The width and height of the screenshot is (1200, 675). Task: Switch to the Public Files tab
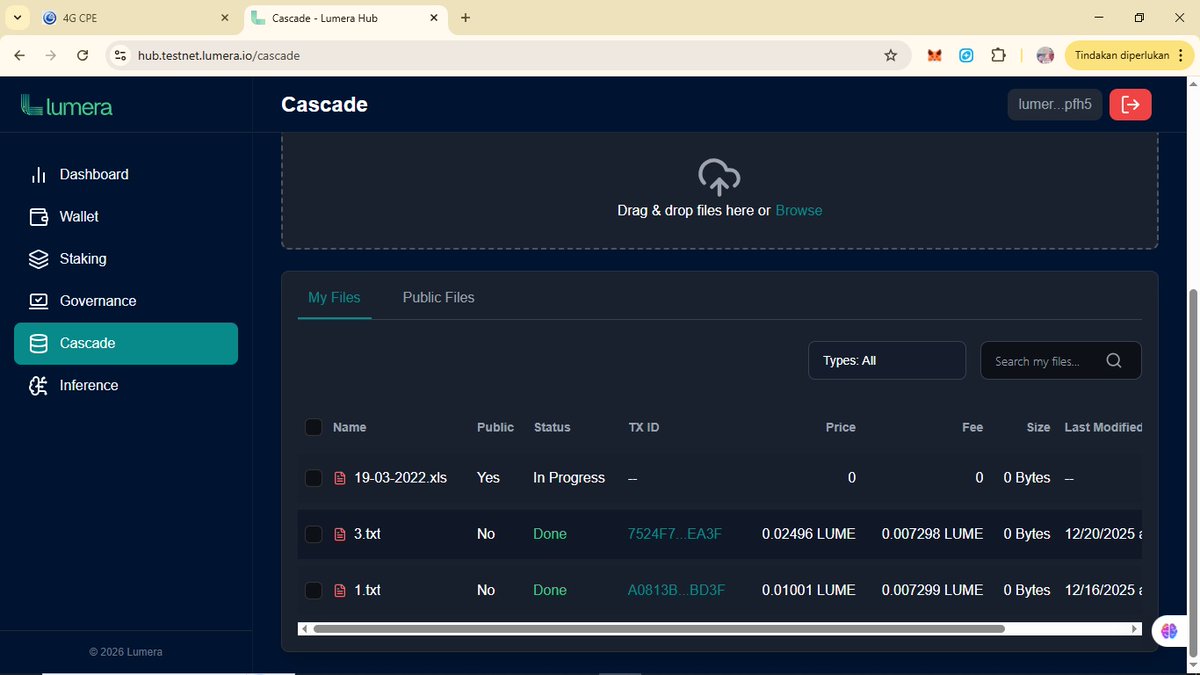tap(438, 297)
